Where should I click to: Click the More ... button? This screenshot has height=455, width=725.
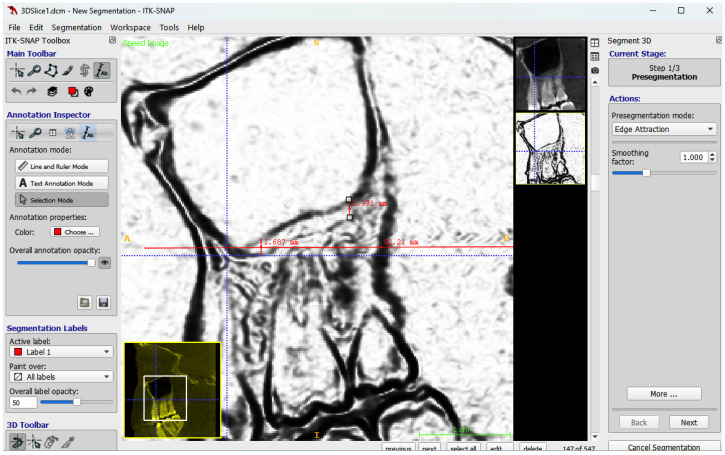pyautogui.click(x=664, y=394)
